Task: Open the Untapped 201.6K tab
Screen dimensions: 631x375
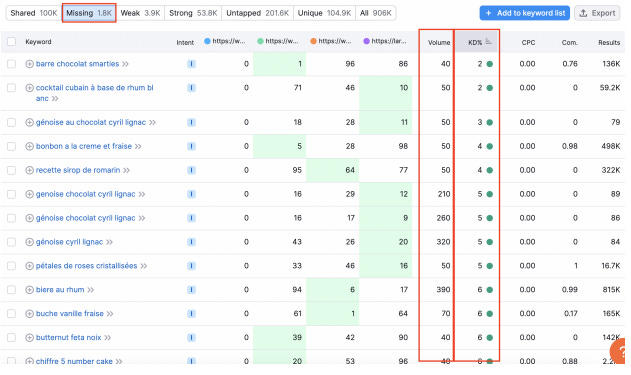Action: click(258, 13)
